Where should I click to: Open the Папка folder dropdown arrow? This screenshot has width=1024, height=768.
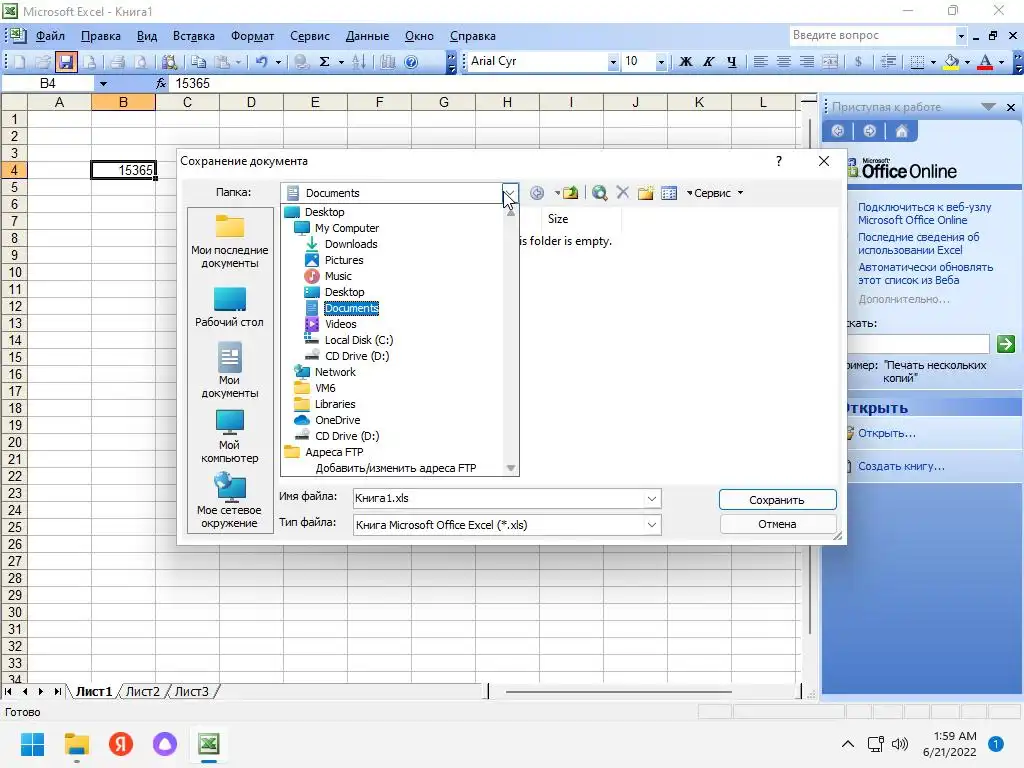point(510,193)
